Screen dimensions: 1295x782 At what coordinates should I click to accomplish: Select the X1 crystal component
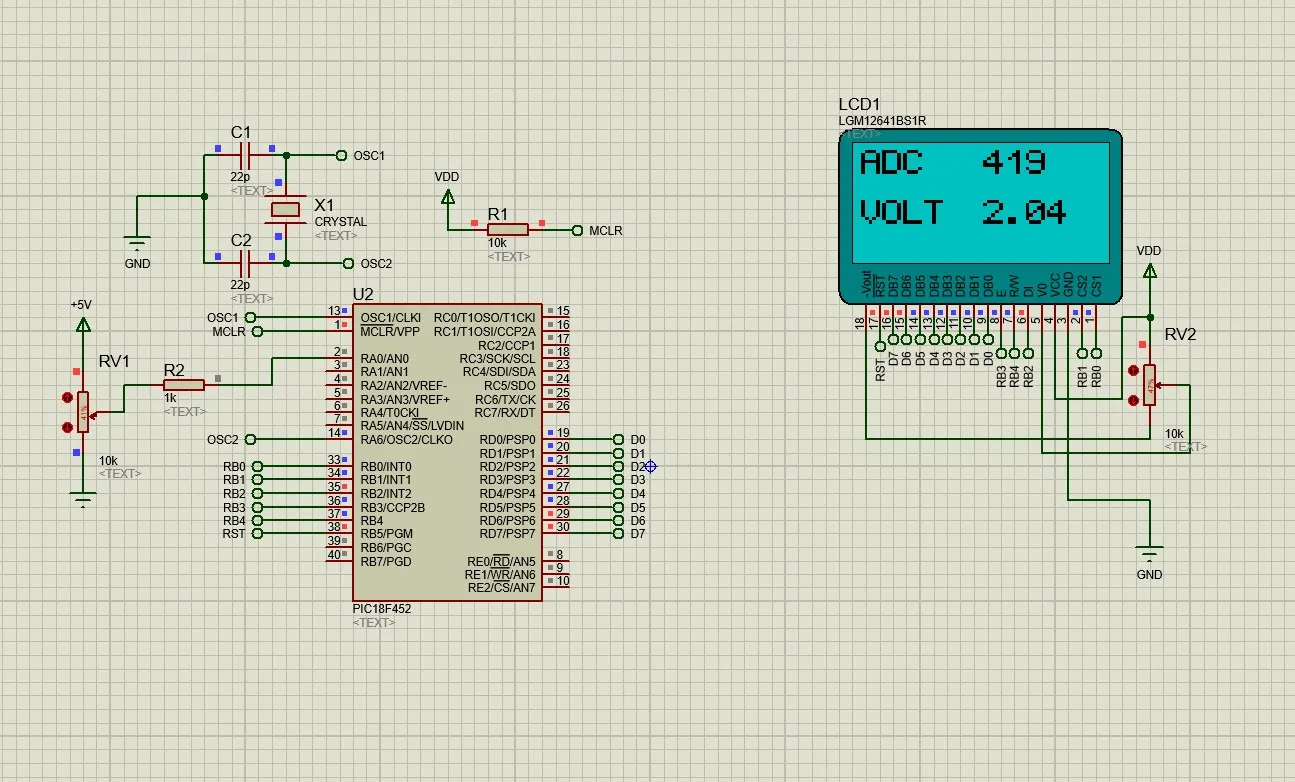(x=286, y=209)
